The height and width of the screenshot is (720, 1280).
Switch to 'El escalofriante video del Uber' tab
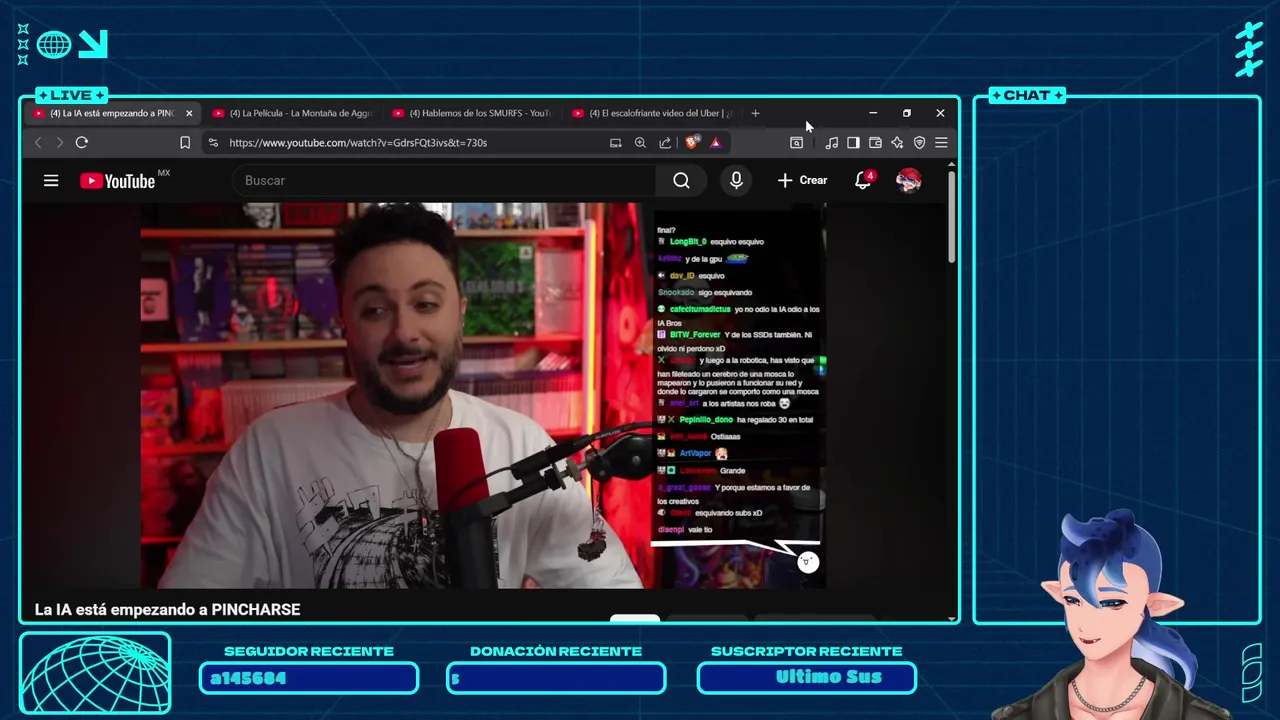[x=652, y=113]
